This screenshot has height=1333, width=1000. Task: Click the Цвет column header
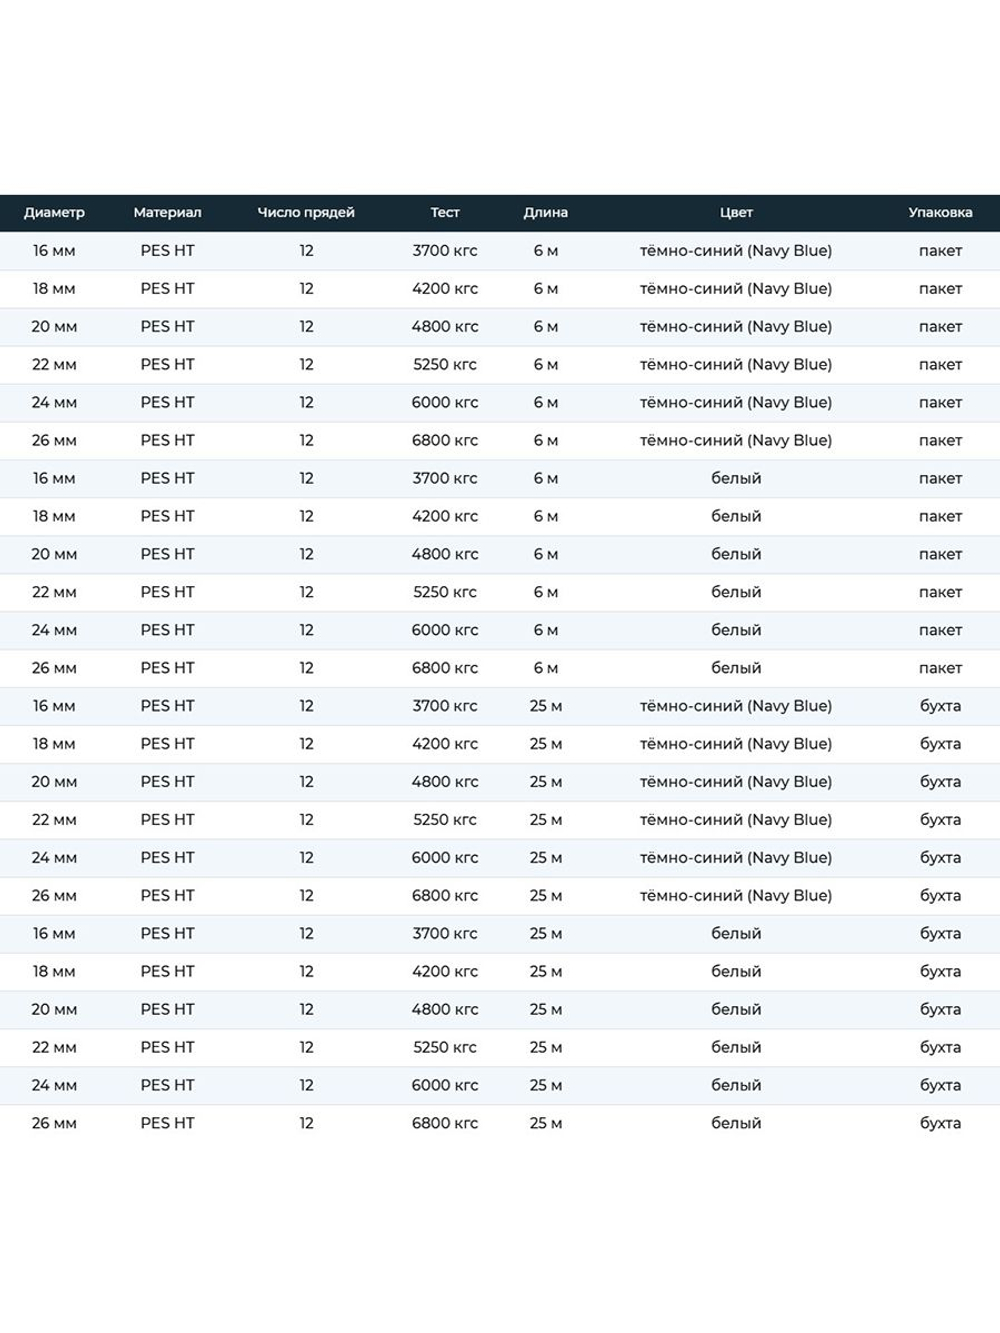(736, 212)
